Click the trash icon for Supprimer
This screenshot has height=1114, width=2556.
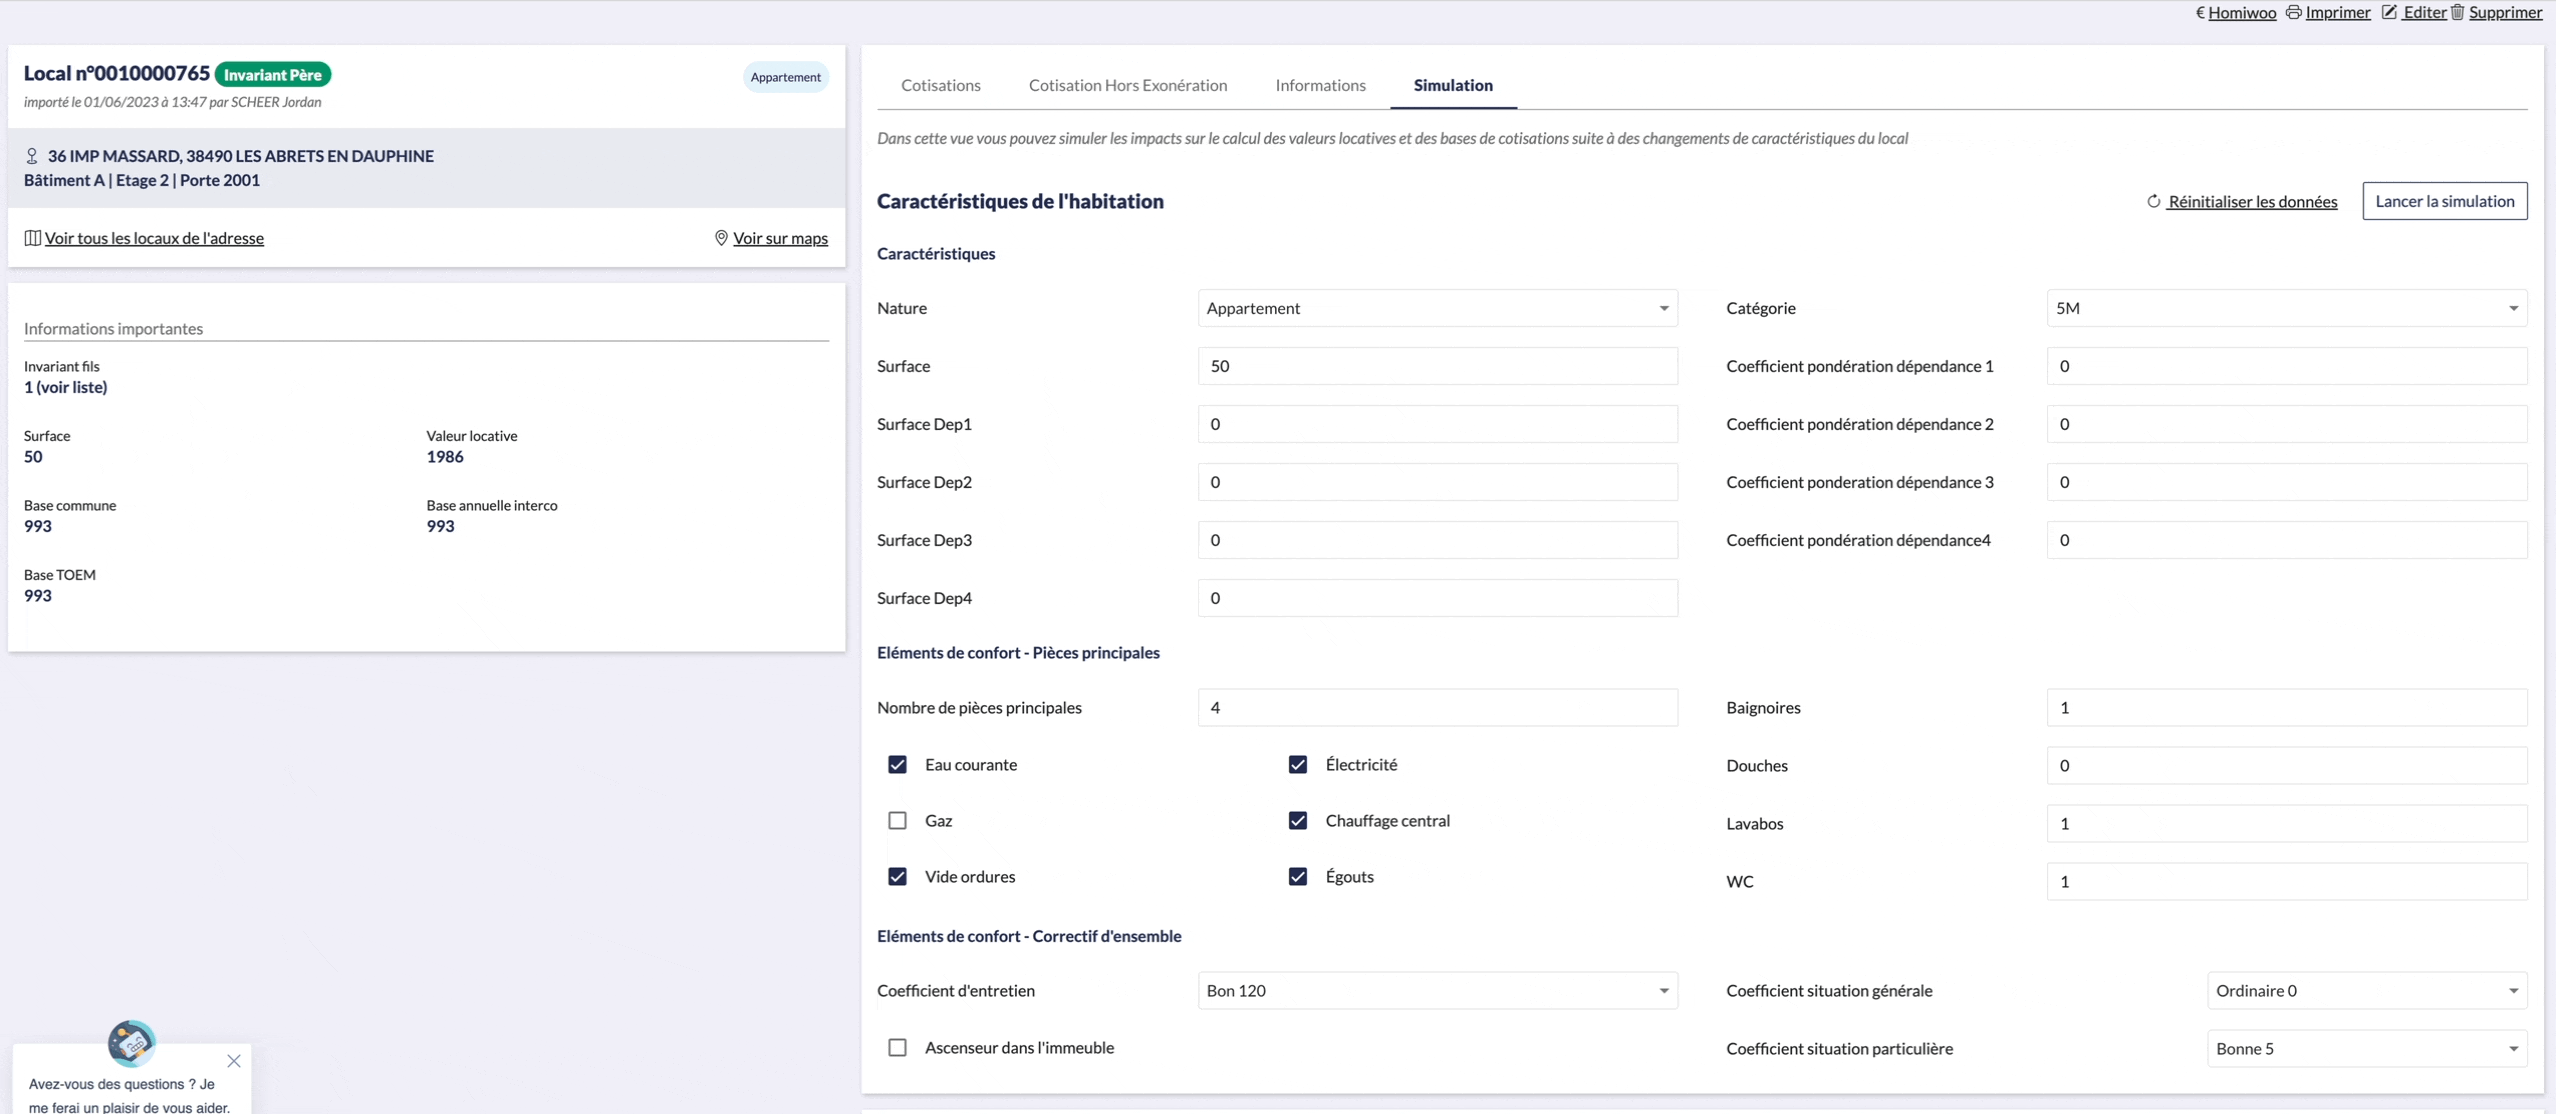tap(2457, 13)
